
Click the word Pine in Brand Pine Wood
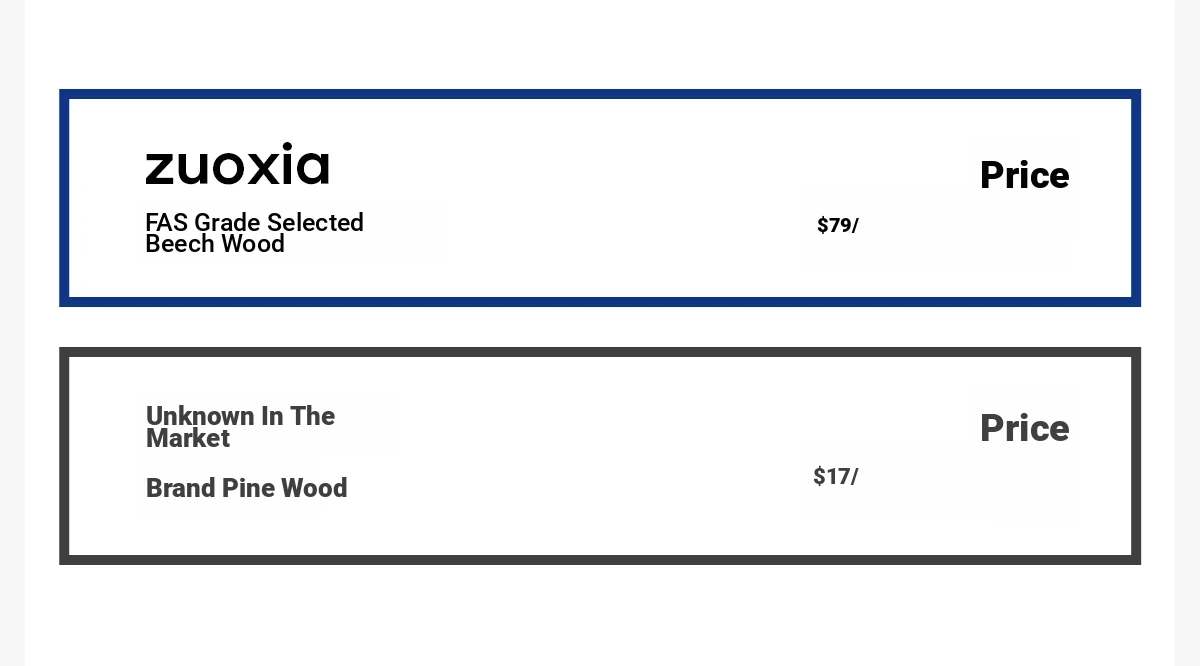pos(248,488)
